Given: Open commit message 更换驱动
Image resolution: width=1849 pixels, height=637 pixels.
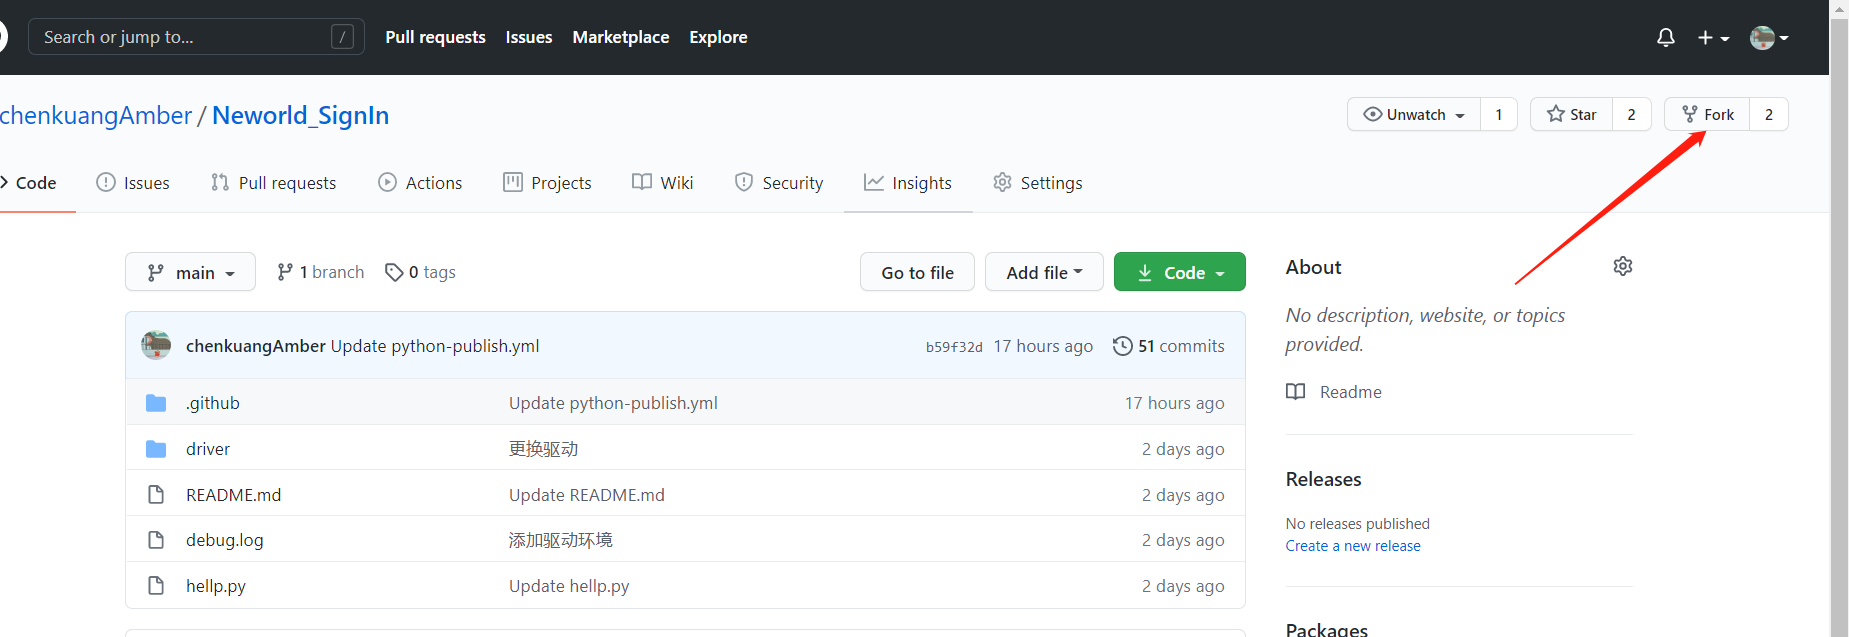Looking at the screenshot, I should coord(543,449).
